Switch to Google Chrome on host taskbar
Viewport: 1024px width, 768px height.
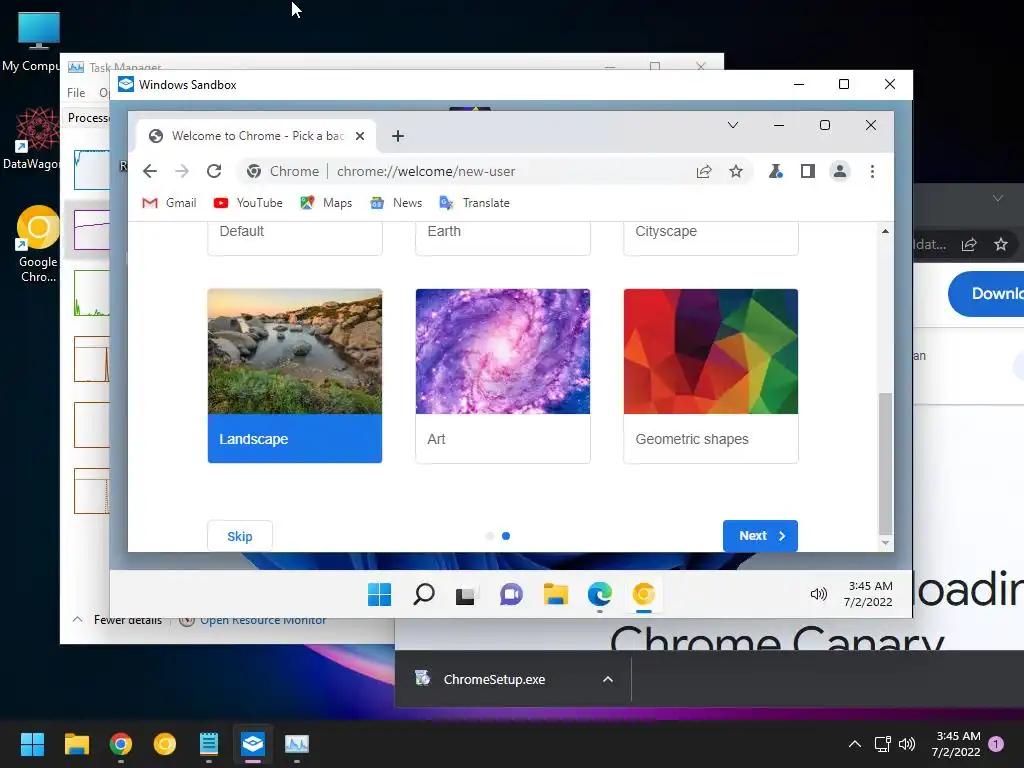click(121, 744)
